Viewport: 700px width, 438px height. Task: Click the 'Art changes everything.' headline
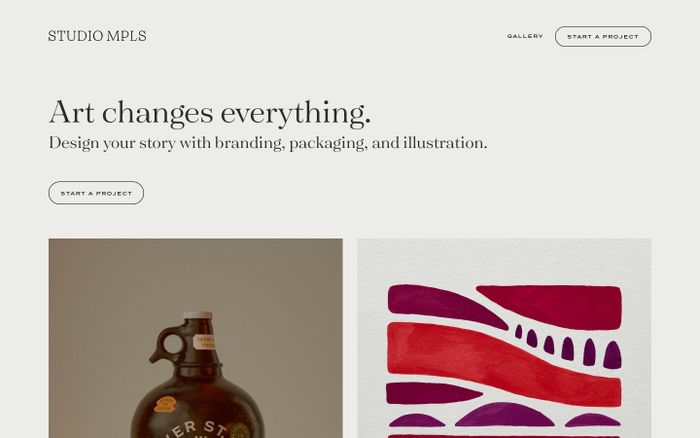pos(209,112)
